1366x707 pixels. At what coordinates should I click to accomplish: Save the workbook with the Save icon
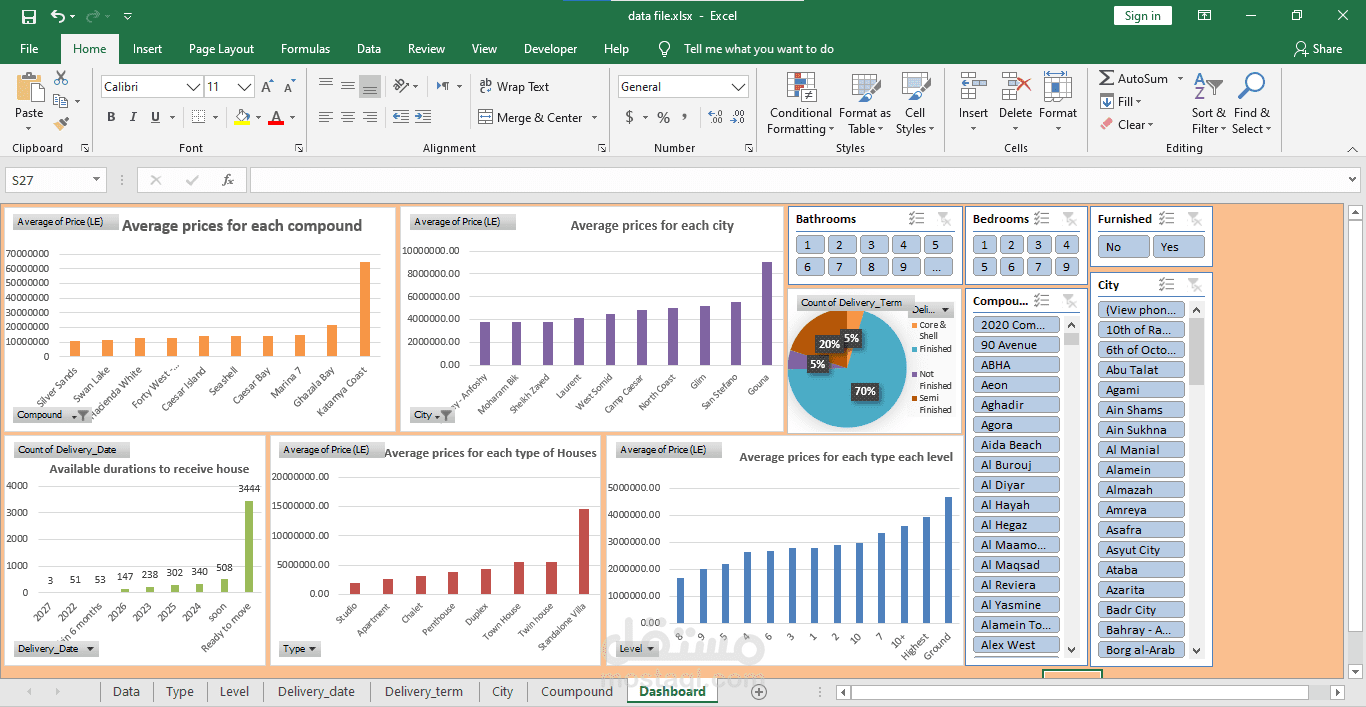[x=29, y=16]
